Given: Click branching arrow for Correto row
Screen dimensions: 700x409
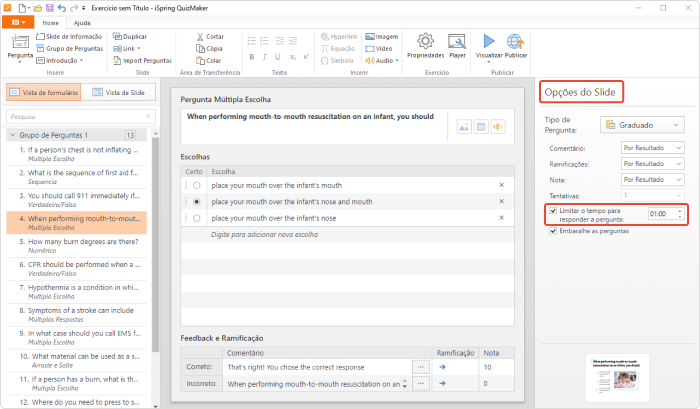Looking at the screenshot, I should (442, 367).
